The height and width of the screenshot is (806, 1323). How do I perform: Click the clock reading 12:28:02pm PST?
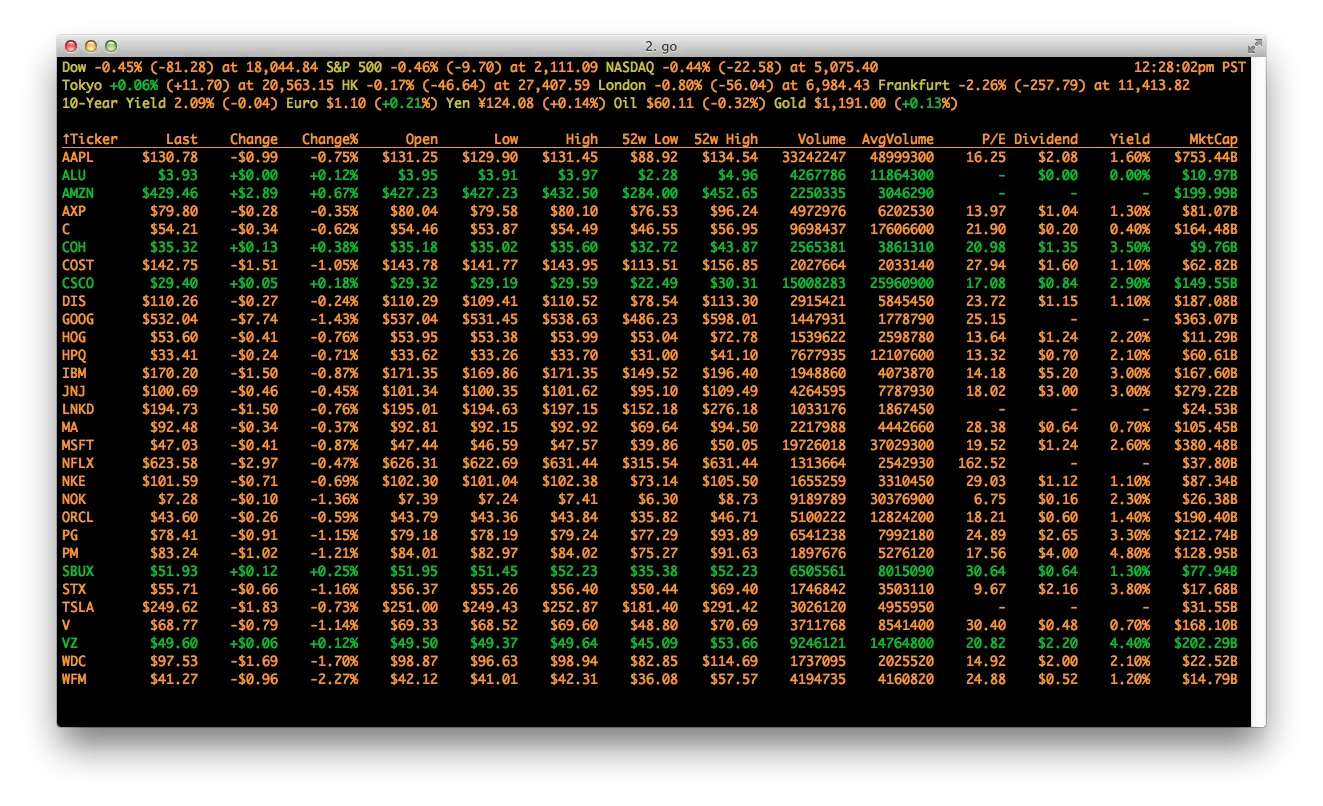1190,67
